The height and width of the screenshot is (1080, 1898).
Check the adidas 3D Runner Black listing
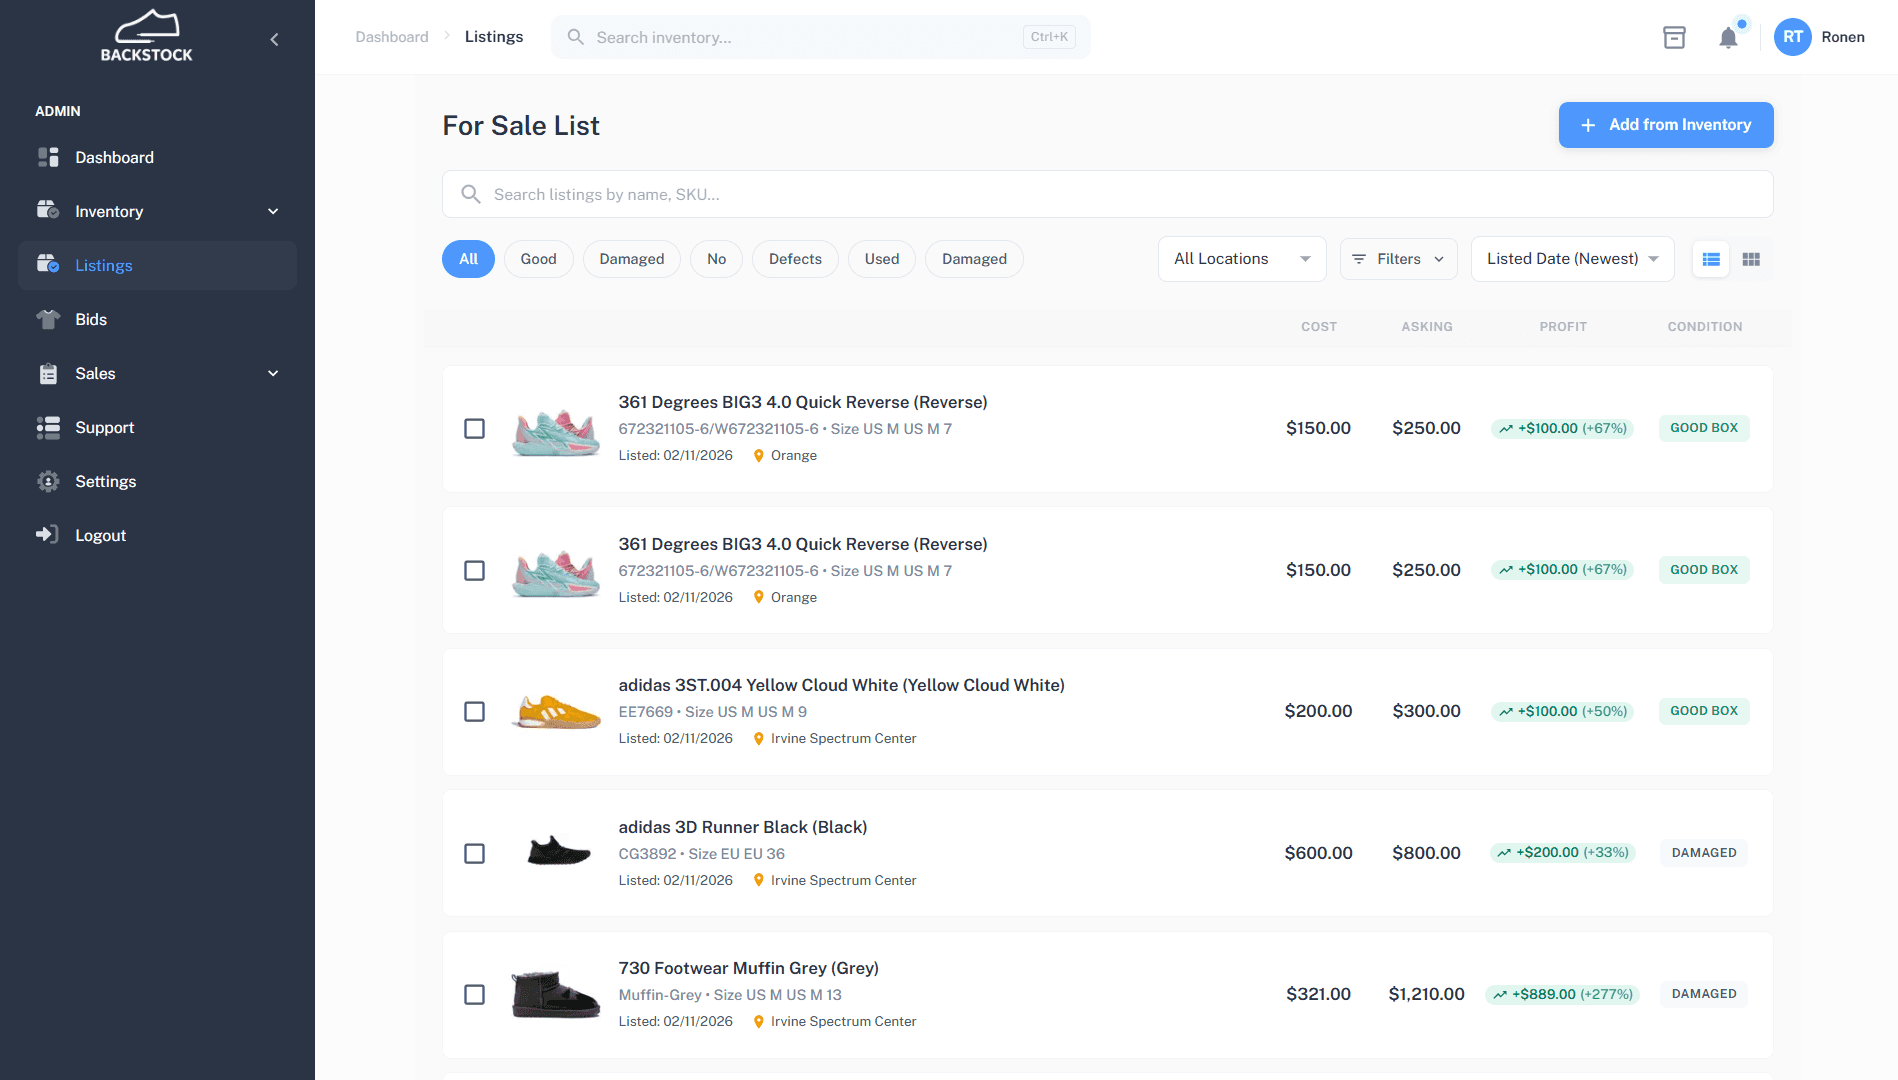click(474, 853)
